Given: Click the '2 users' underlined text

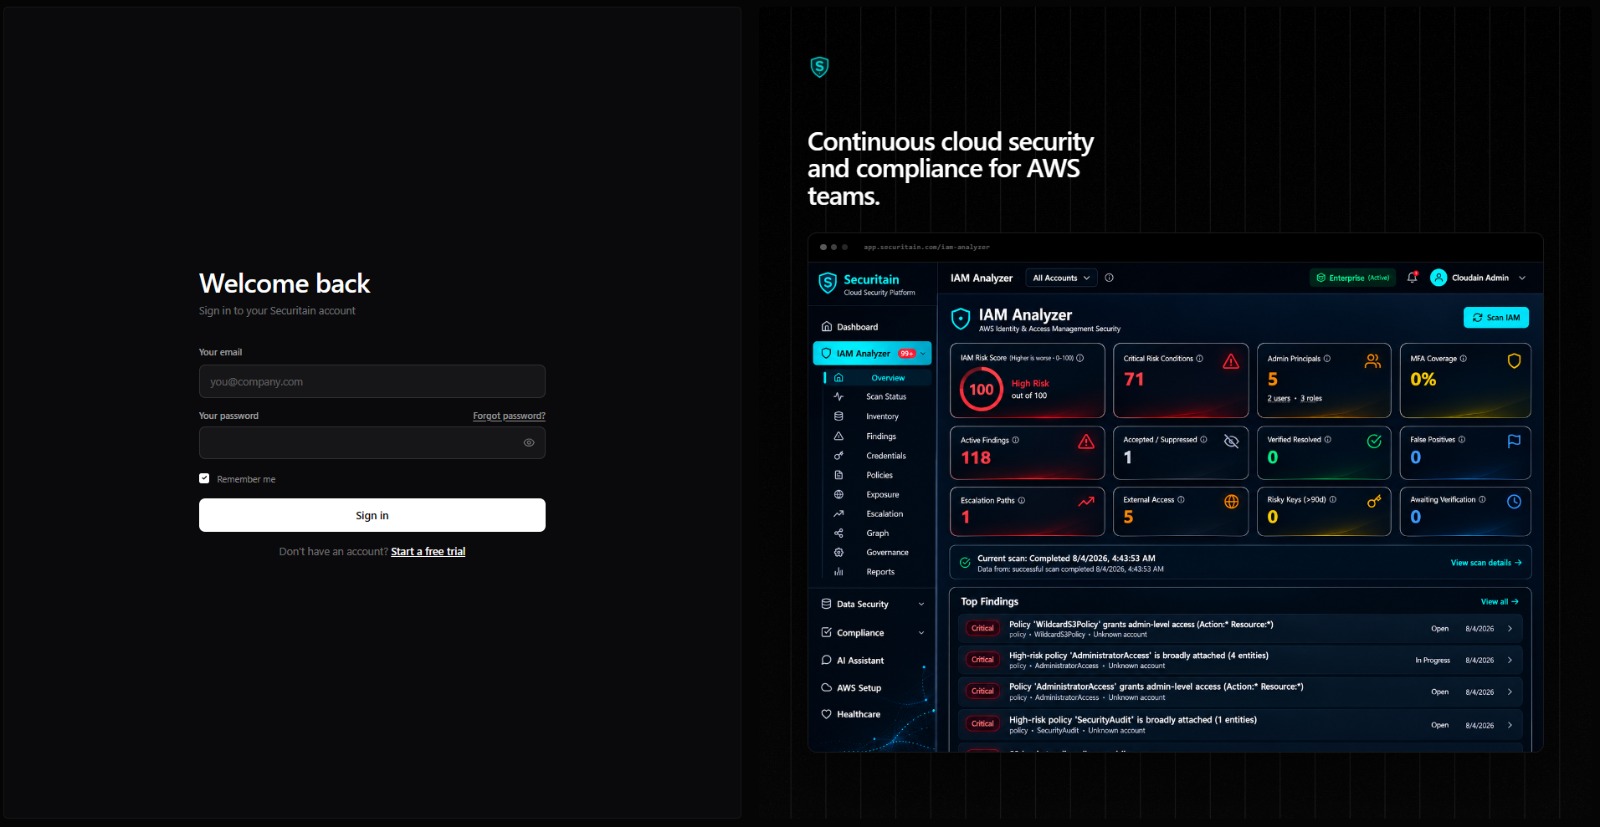Looking at the screenshot, I should (x=1279, y=398).
